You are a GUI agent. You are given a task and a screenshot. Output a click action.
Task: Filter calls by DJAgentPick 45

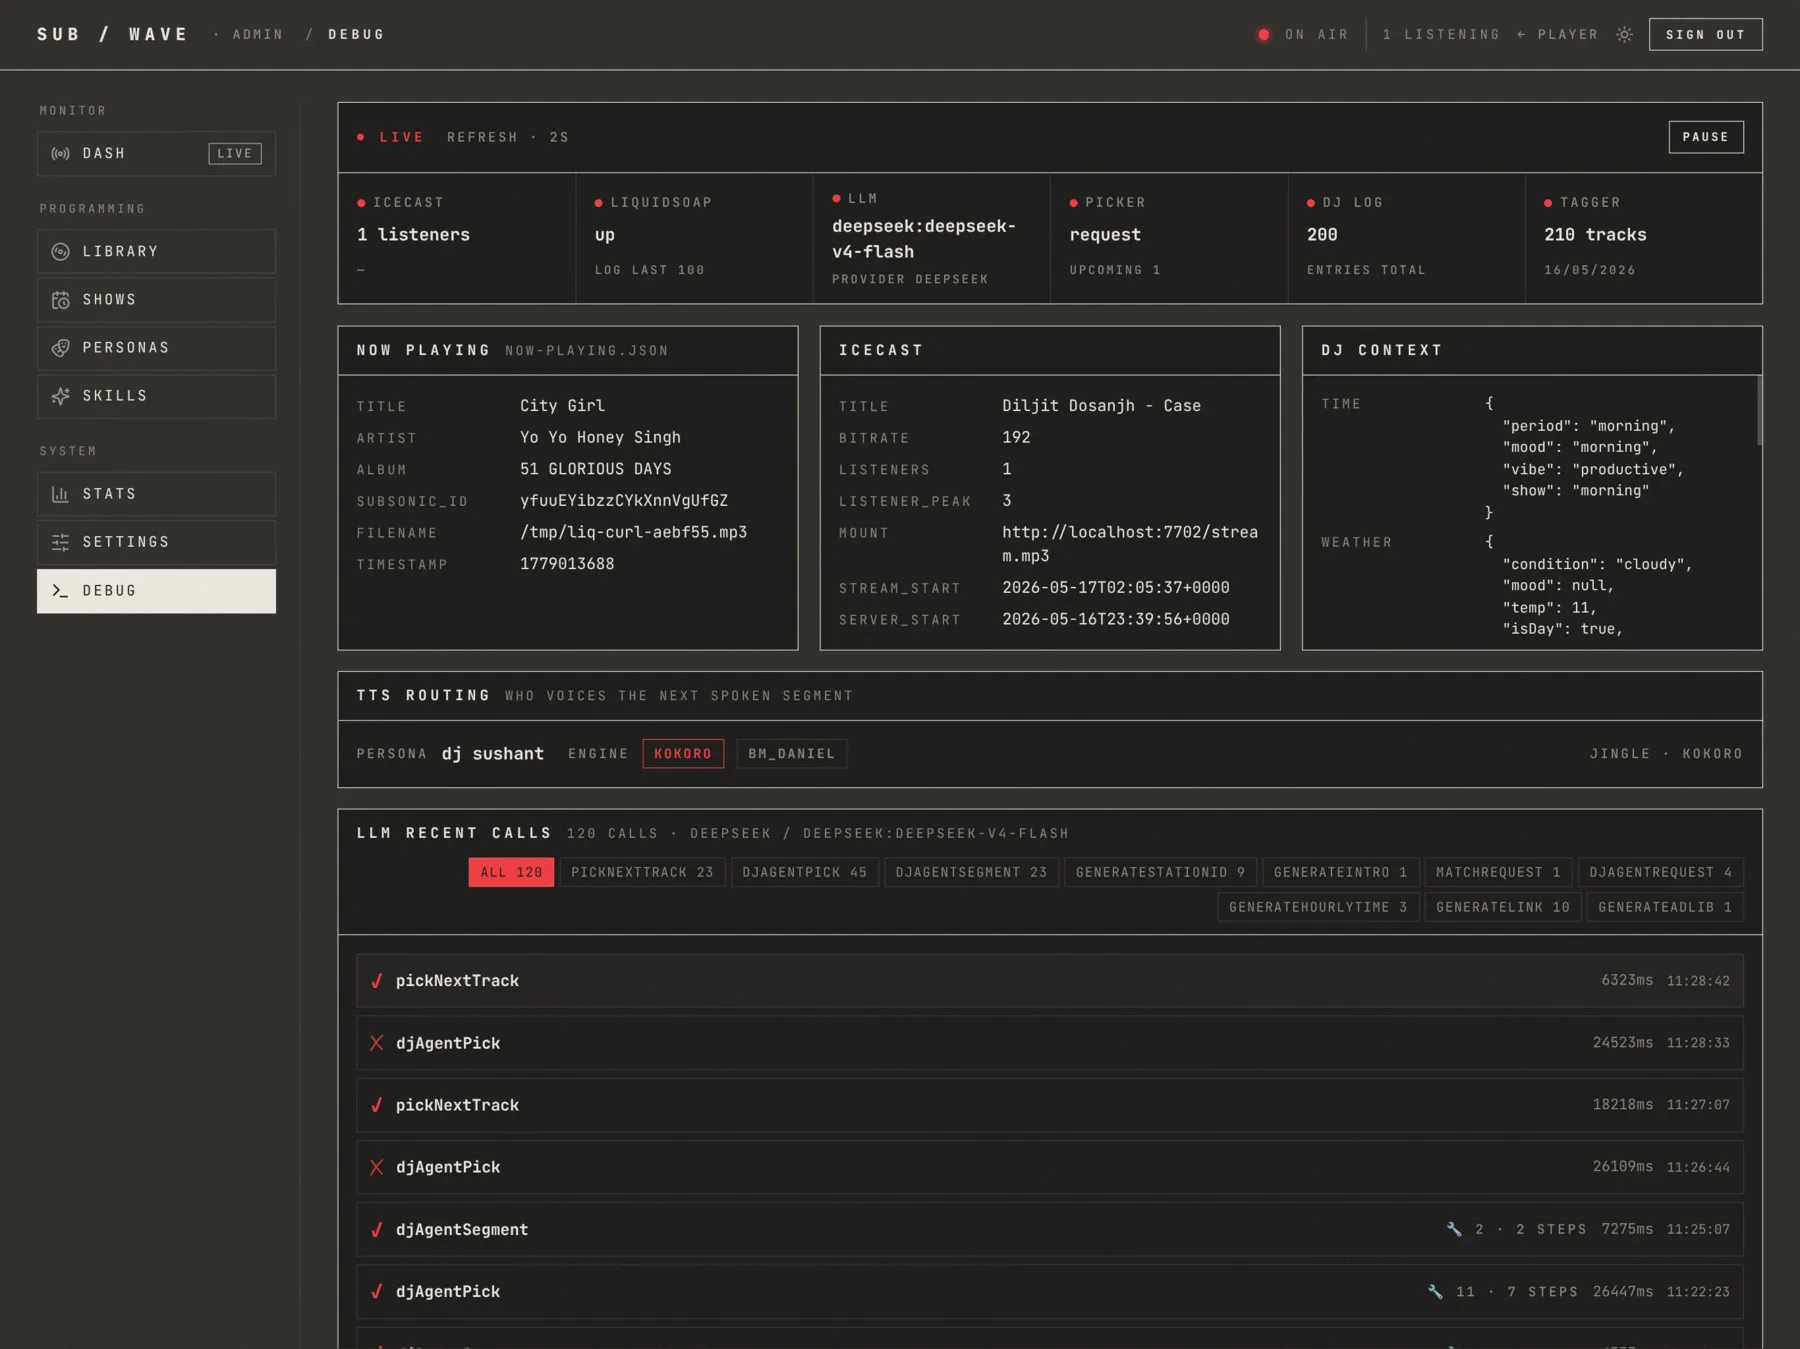pyautogui.click(x=805, y=872)
